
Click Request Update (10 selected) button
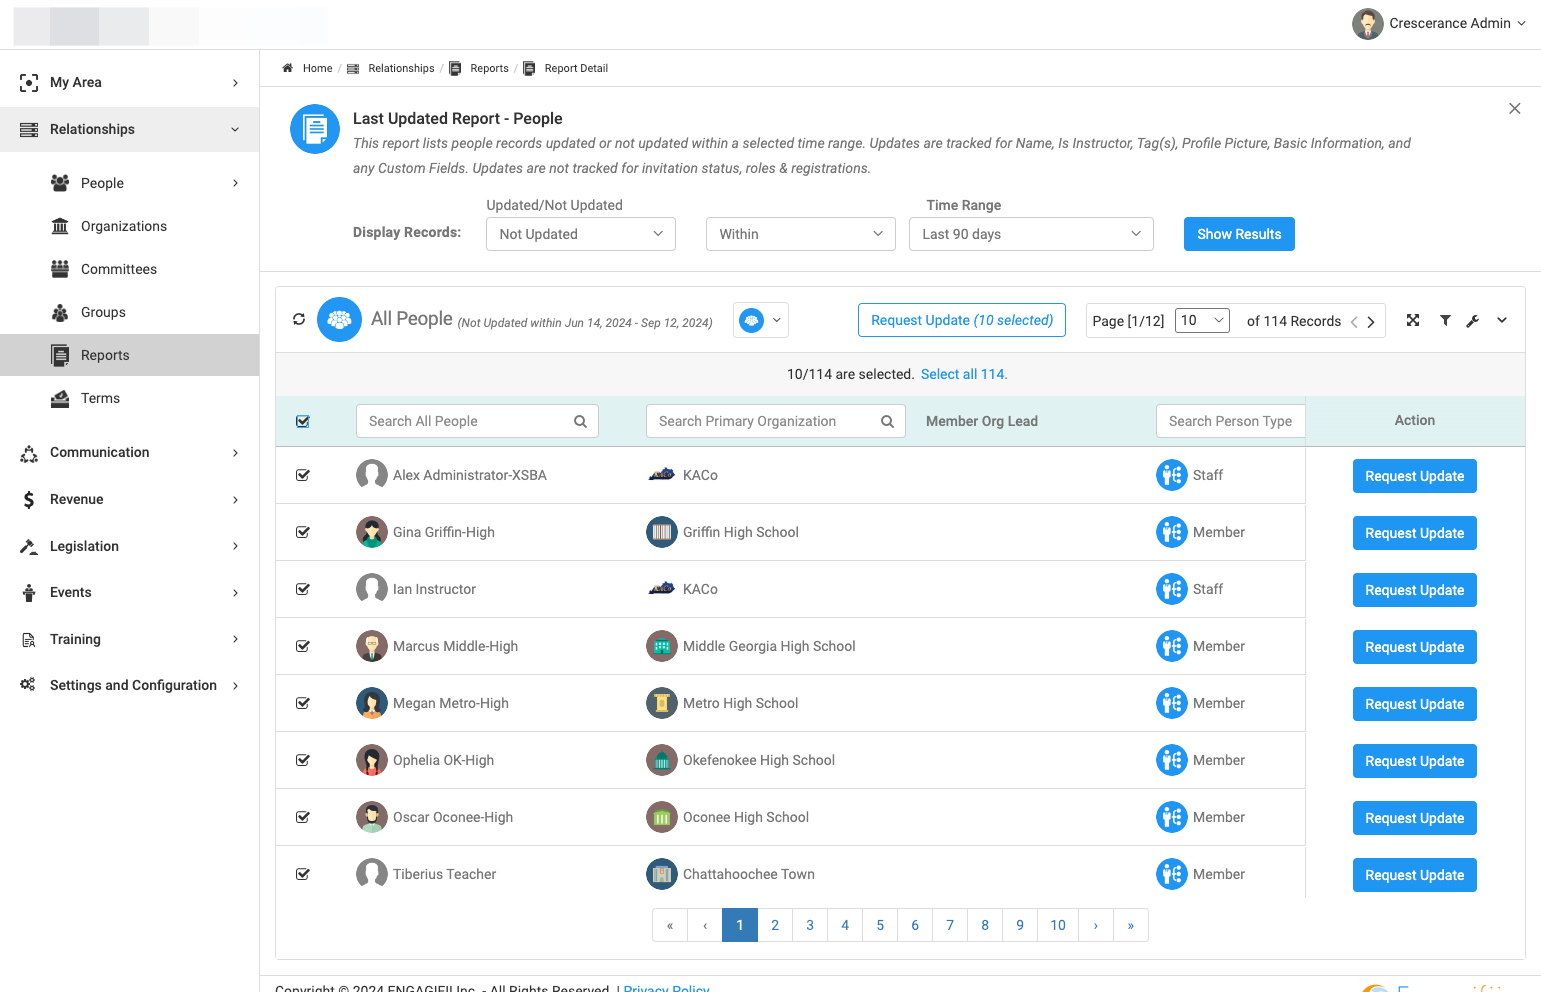pyautogui.click(x=962, y=320)
